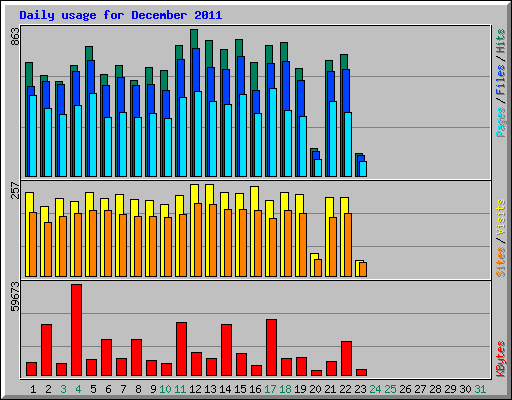512x400 pixels.
Task: Click day label 15 on the x-axis
Action: coord(240,389)
